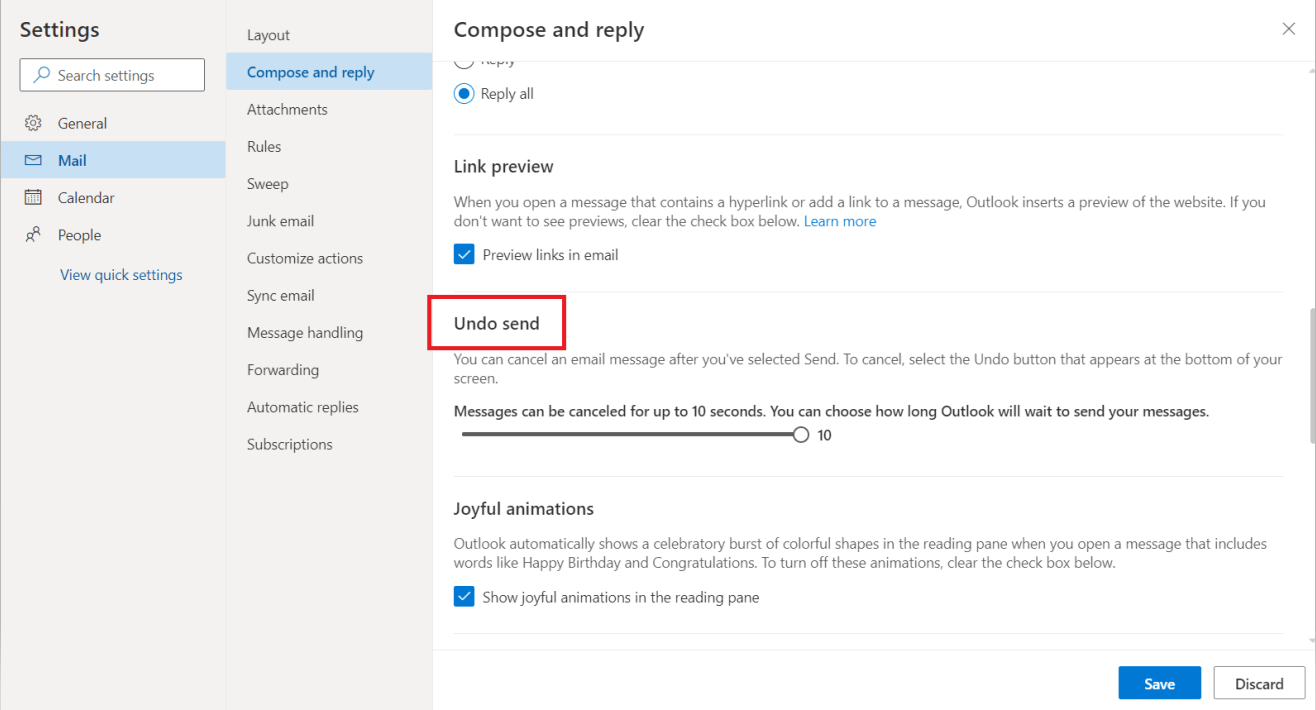This screenshot has width=1316, height=710.
Task: Click the Link preview heading
Action: (503, 166)
